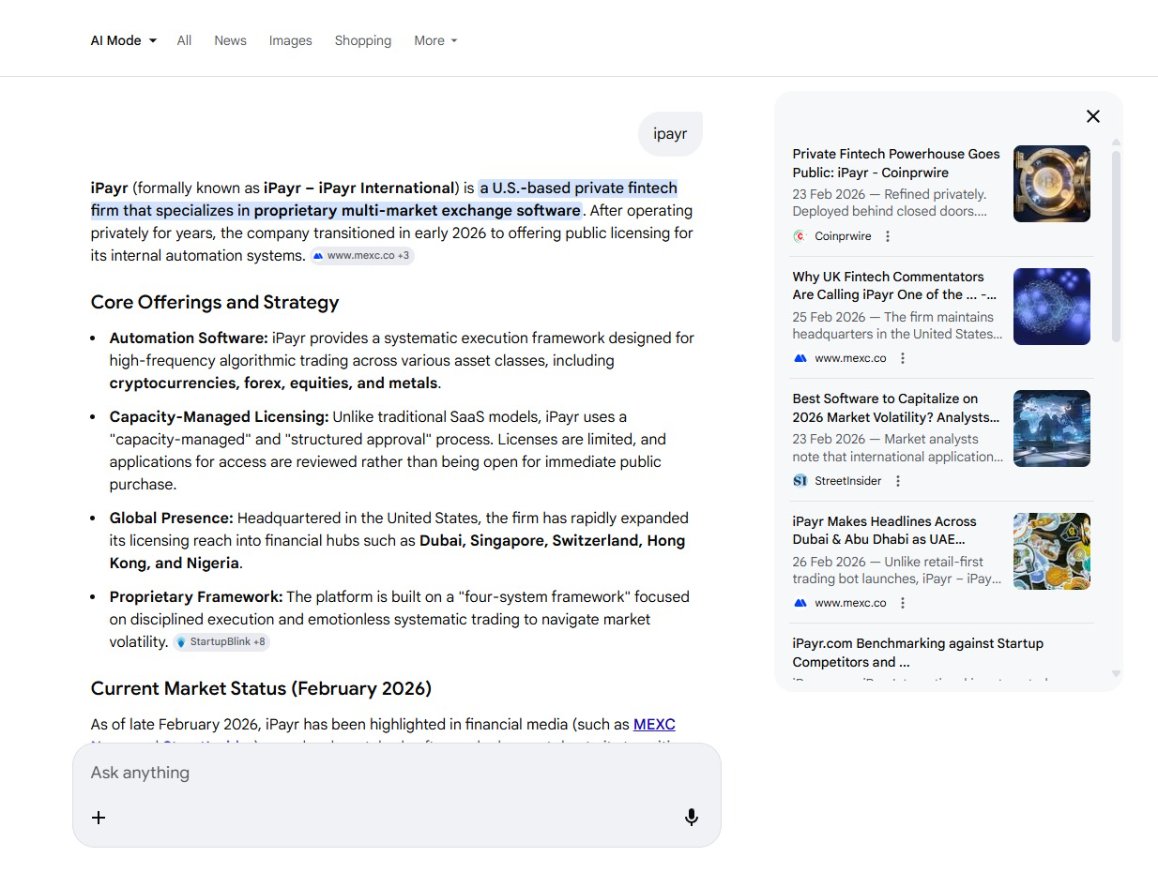This screenshot has height=872, width=1158.
Task: Click the side panel vertical scrollbar
Action: pyautogui.click(x=1116, y=246)
